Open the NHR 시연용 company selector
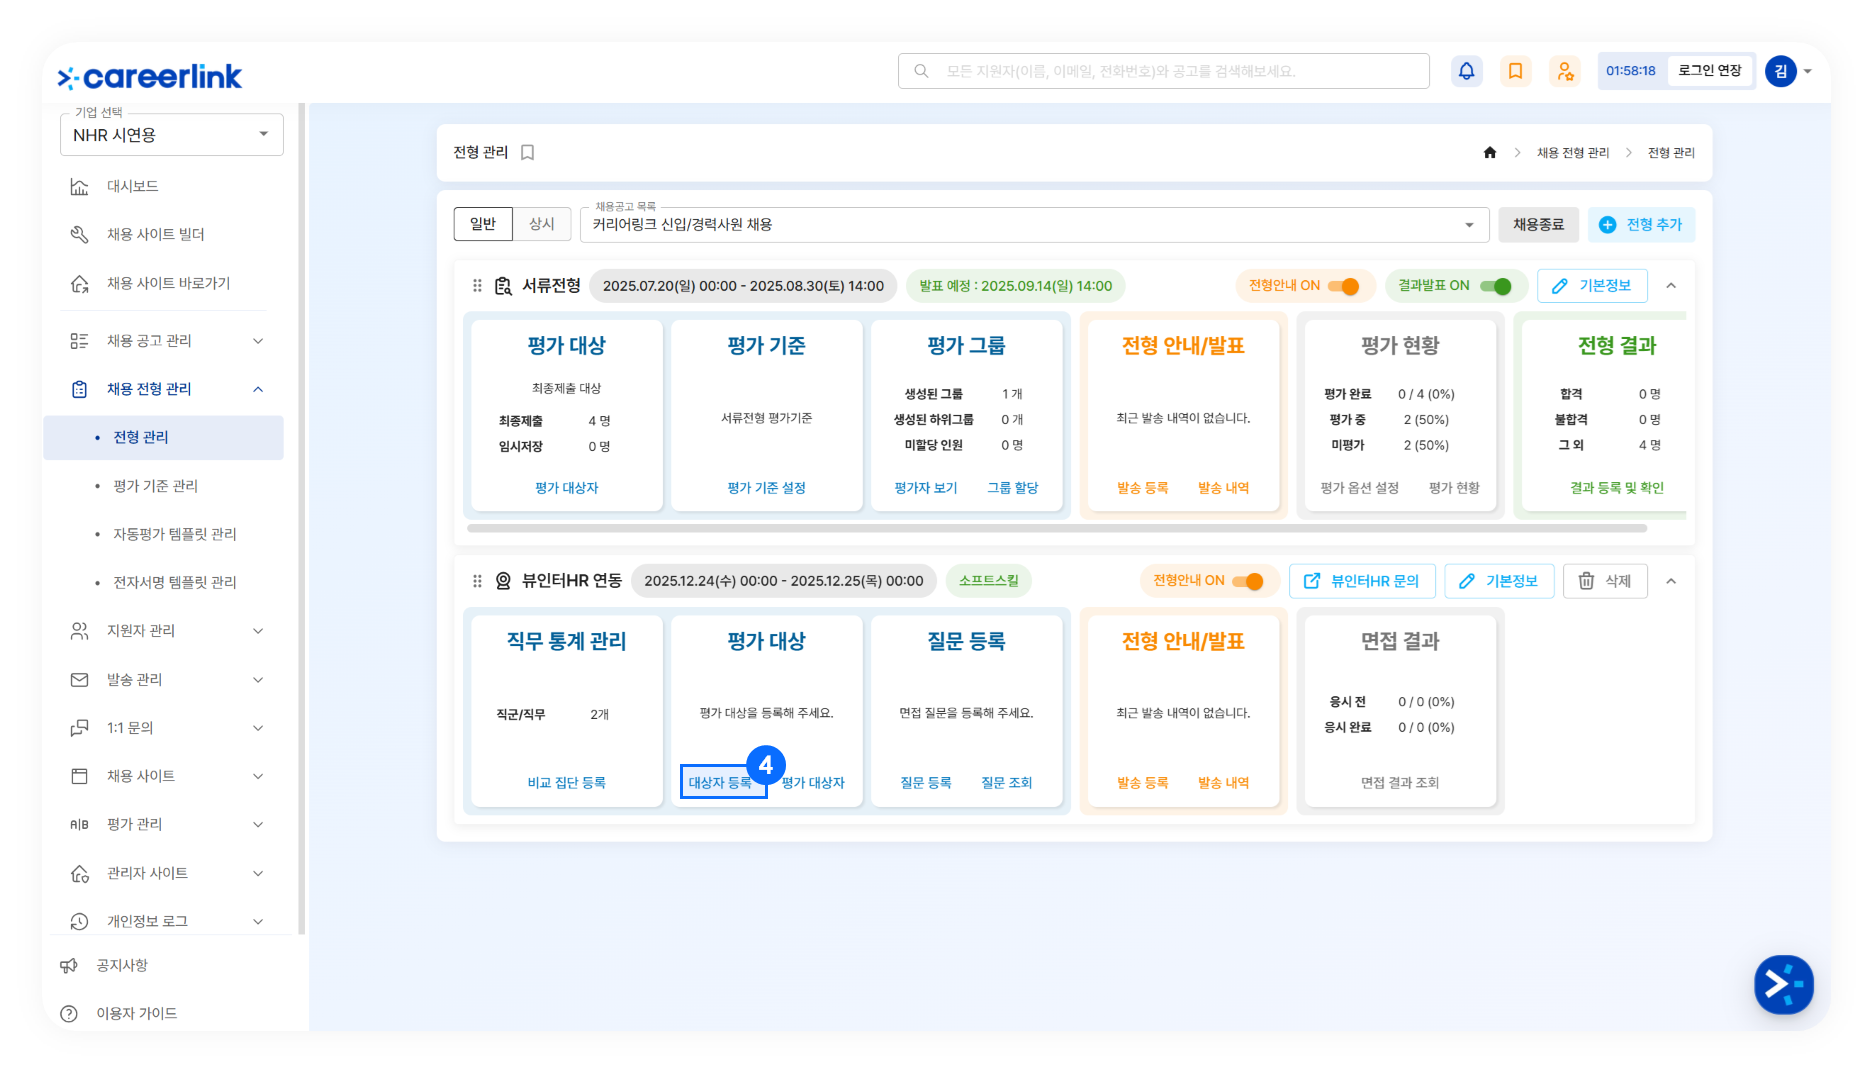Viewport: 1873px width, 1073px height. pyautogui.click(x=171, y=135)
